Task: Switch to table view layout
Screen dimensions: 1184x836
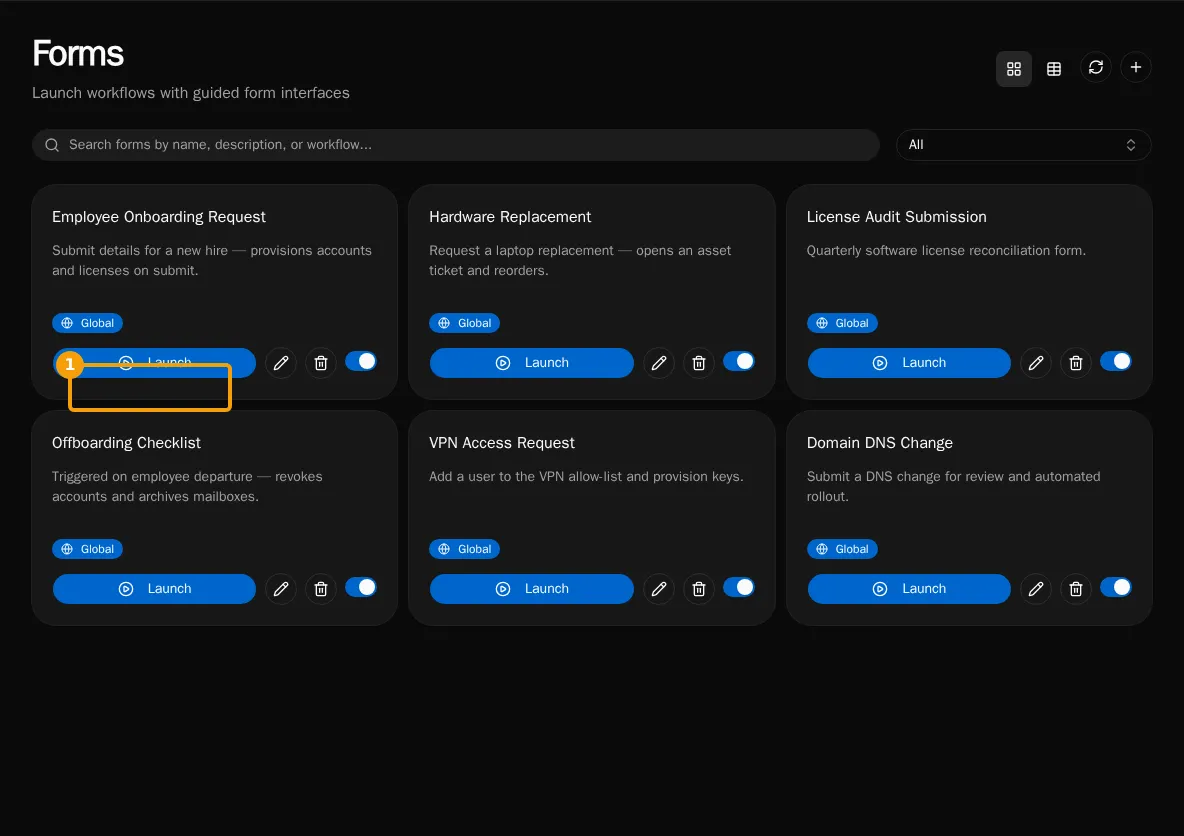Action: (x=1053, y=69)
